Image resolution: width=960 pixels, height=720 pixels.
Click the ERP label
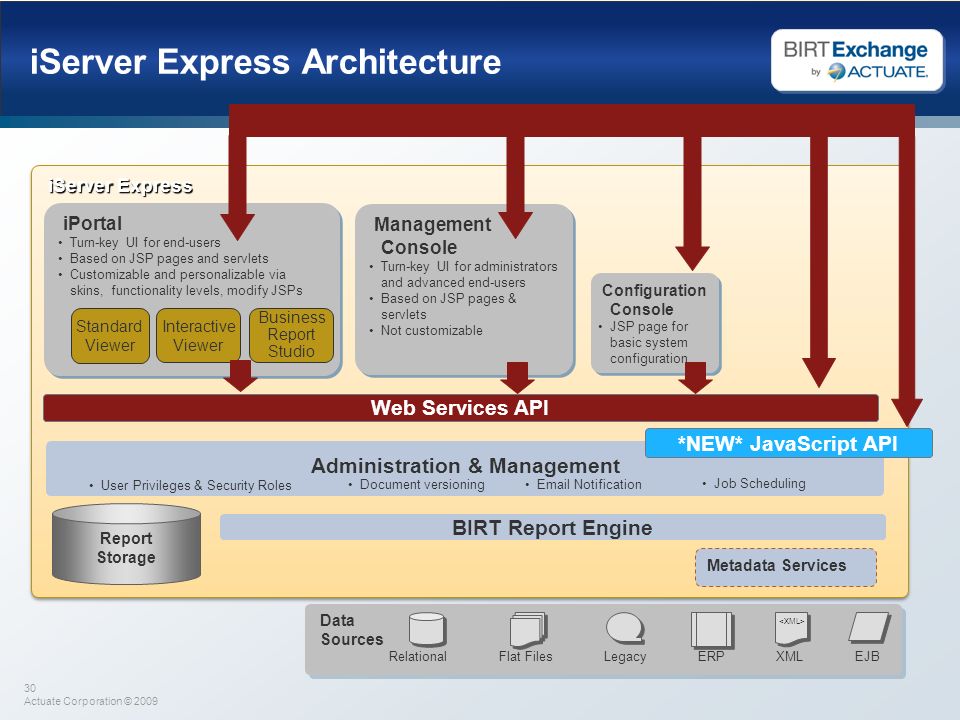coord(711,656)
